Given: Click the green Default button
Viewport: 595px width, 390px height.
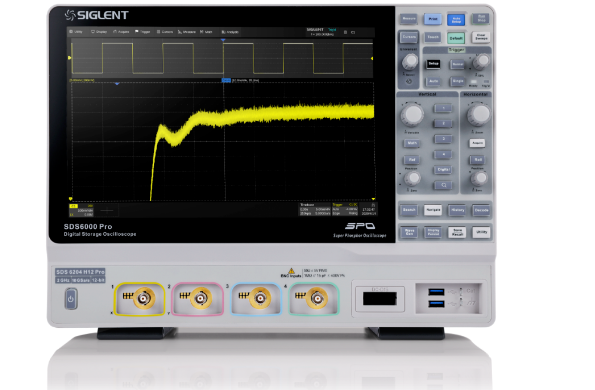Looking at the screenshot, I should 456,38.
